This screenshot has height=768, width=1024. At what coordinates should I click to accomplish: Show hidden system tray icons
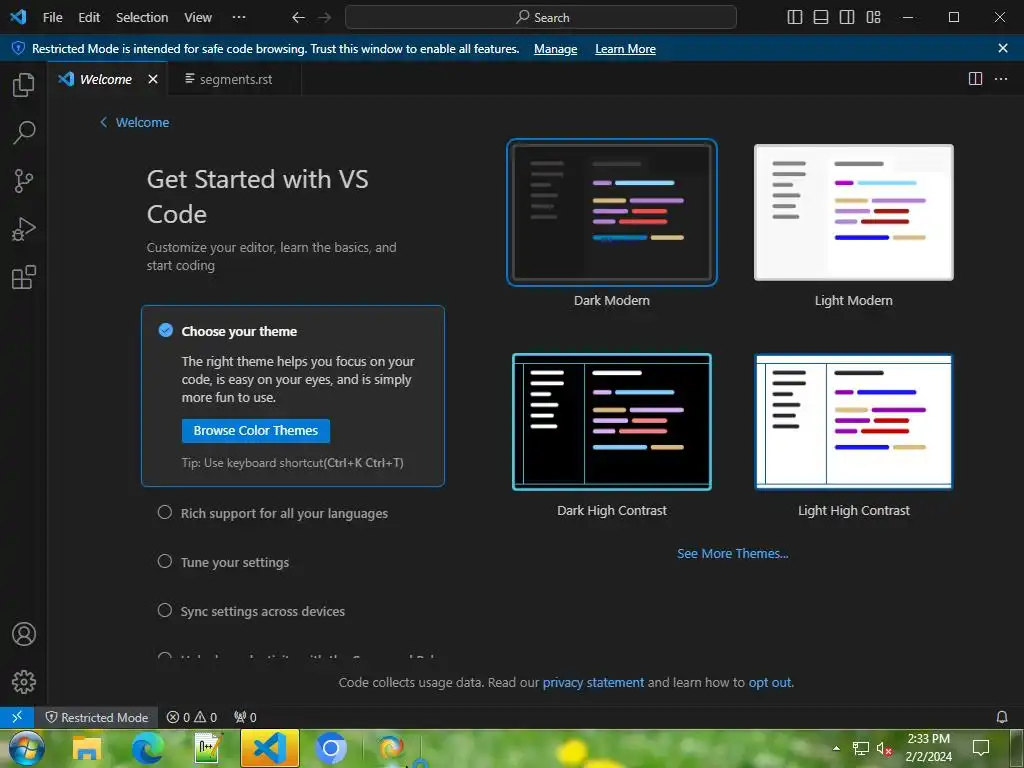(836, 748)
